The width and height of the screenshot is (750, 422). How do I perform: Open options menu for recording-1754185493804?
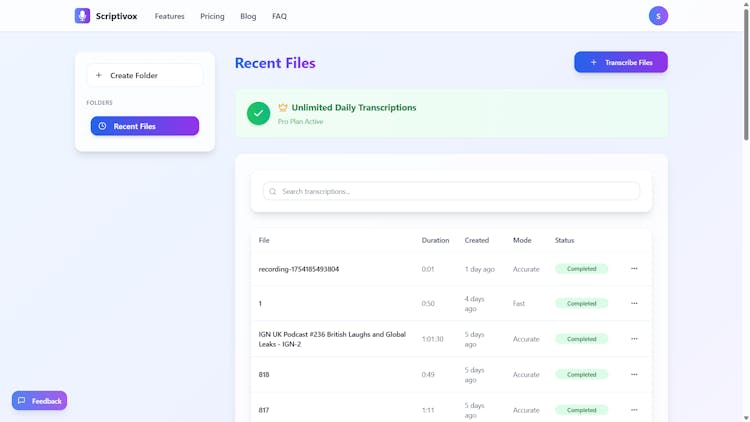coord(634,269)
